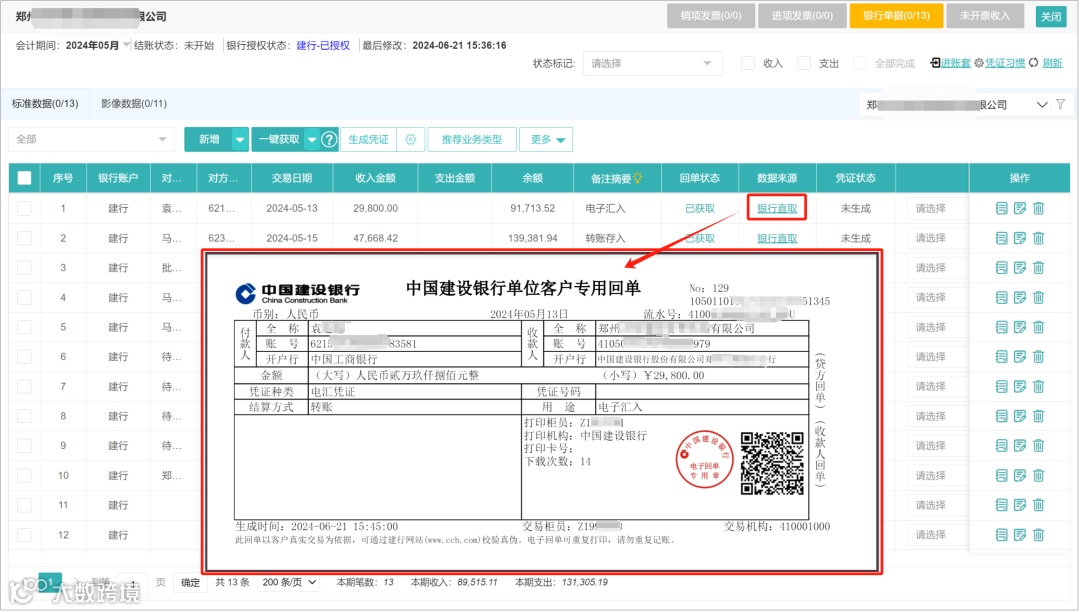Image resolution: width=1080 pixels, height=612 pixels.
Task: Expand the 新增 button arrow
Action: (240, 140)
